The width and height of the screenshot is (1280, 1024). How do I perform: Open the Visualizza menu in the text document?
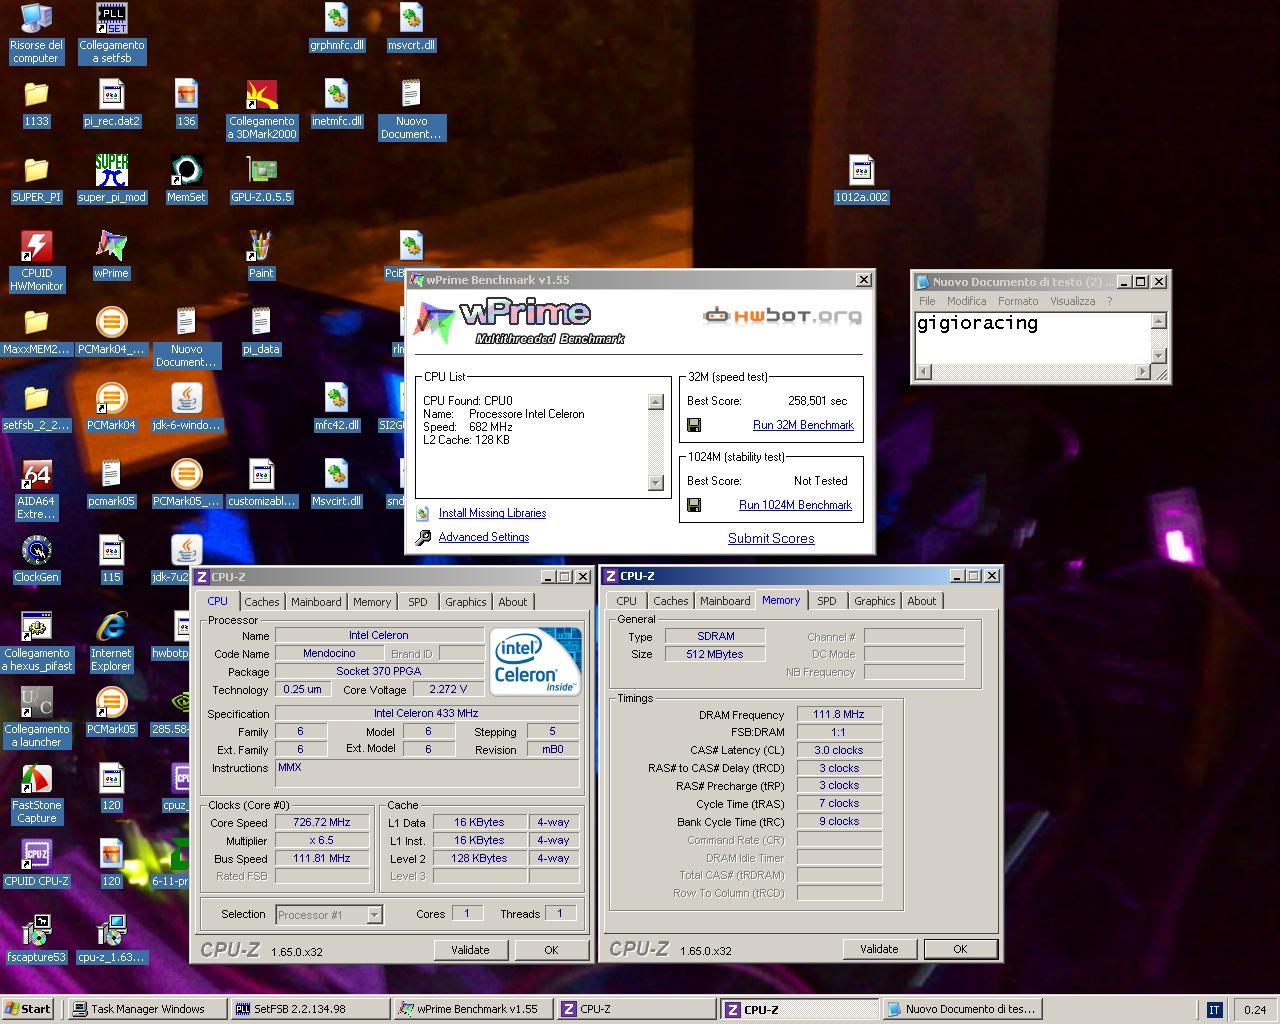click(x=1073, y=301)
